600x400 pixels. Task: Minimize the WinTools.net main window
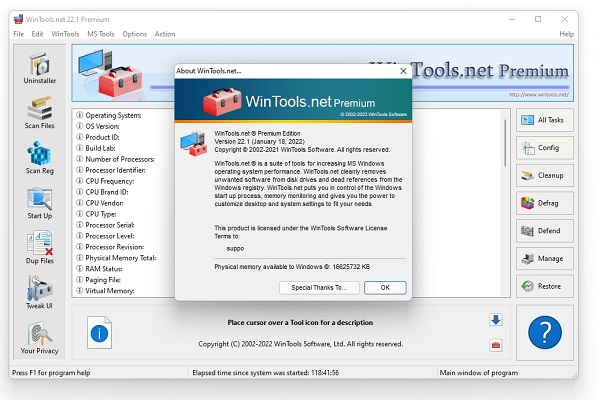(512, 19)
